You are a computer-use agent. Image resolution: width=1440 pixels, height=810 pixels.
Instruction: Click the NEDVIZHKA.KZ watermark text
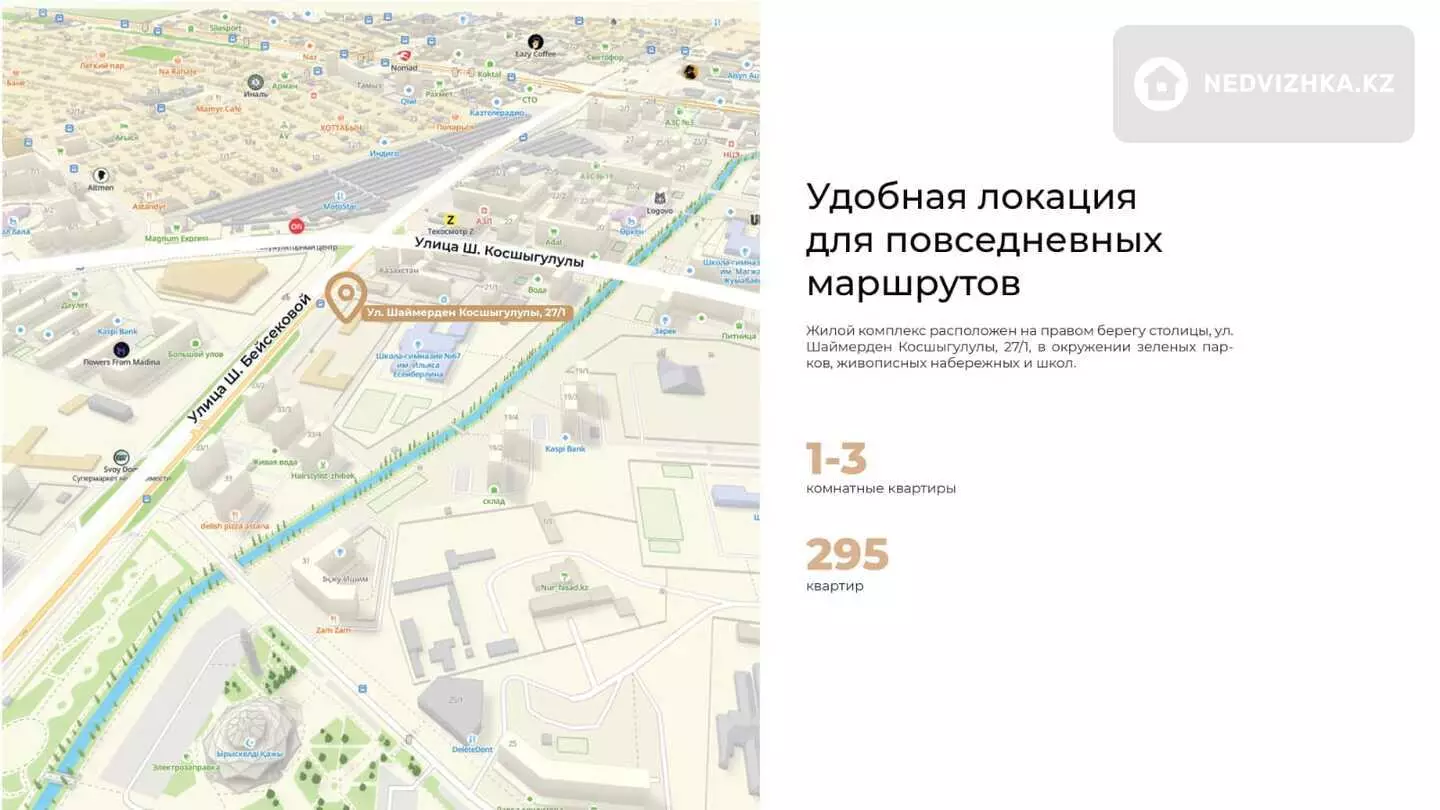(x=1298, y=84)
